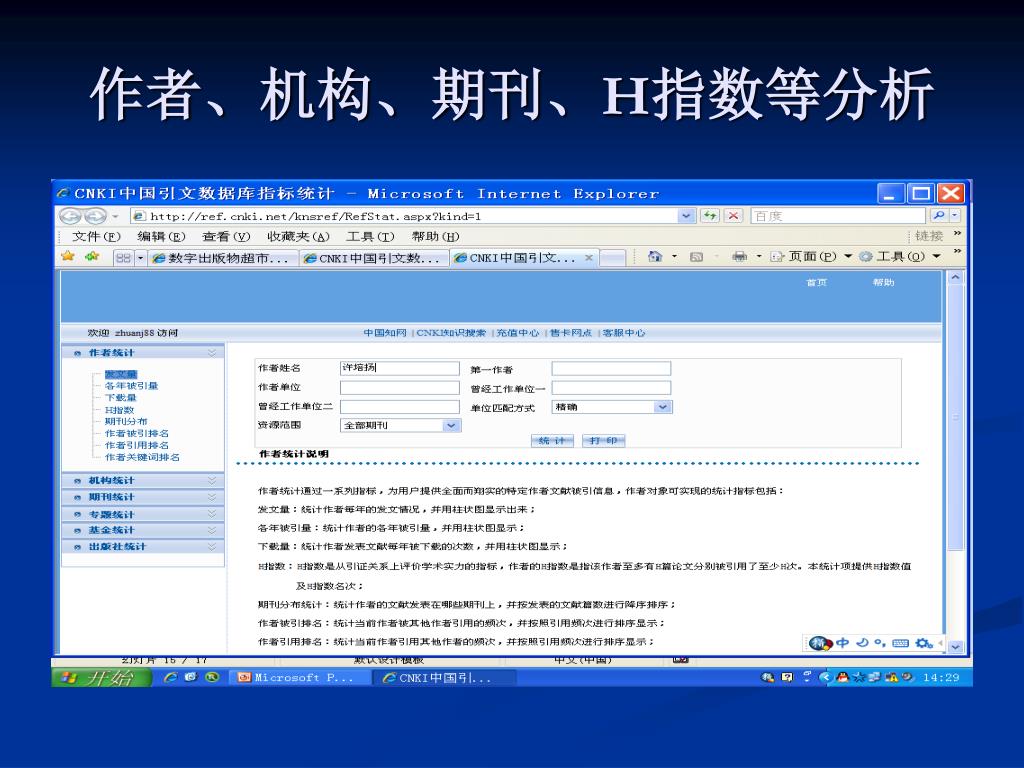Switch to the second CNKI中国引文数 tab
The image size is (1024, 768).
374,258
